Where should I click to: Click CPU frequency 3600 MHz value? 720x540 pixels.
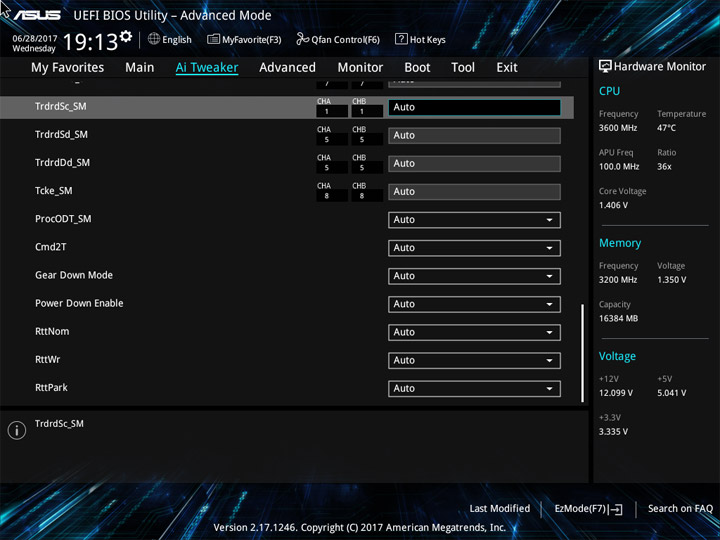pyautogui.click(x=618, y=128)
